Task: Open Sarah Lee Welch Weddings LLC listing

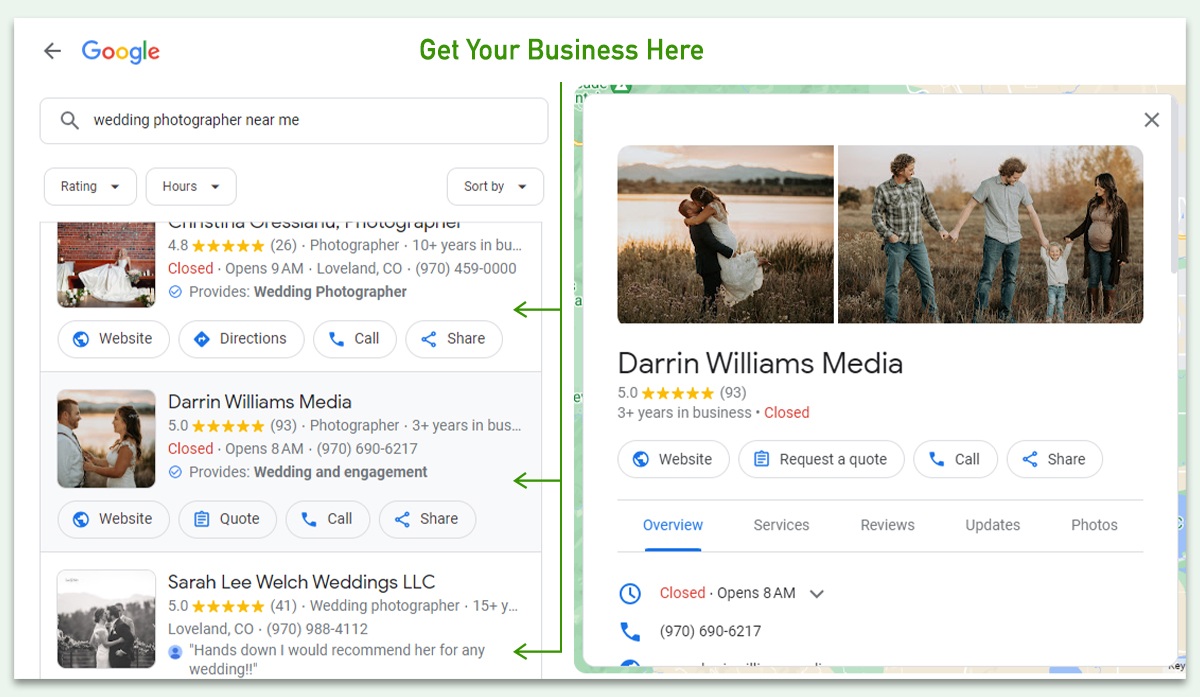Action: pyautogui.click(x=302, y=582)
